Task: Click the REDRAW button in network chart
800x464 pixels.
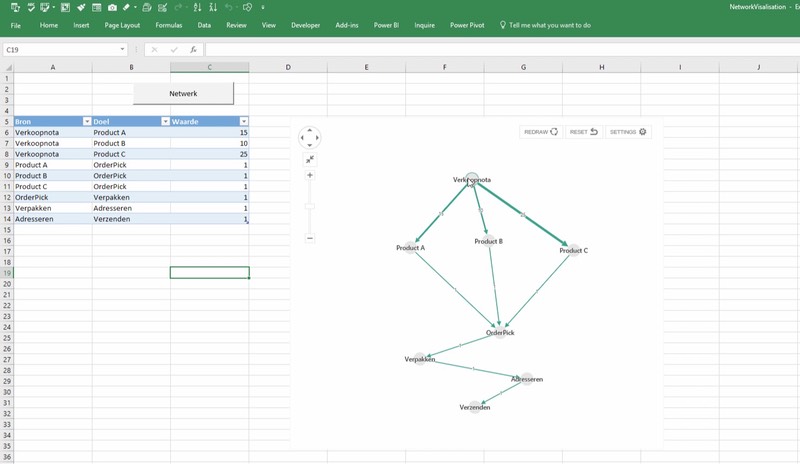Action: pos(541,132)
